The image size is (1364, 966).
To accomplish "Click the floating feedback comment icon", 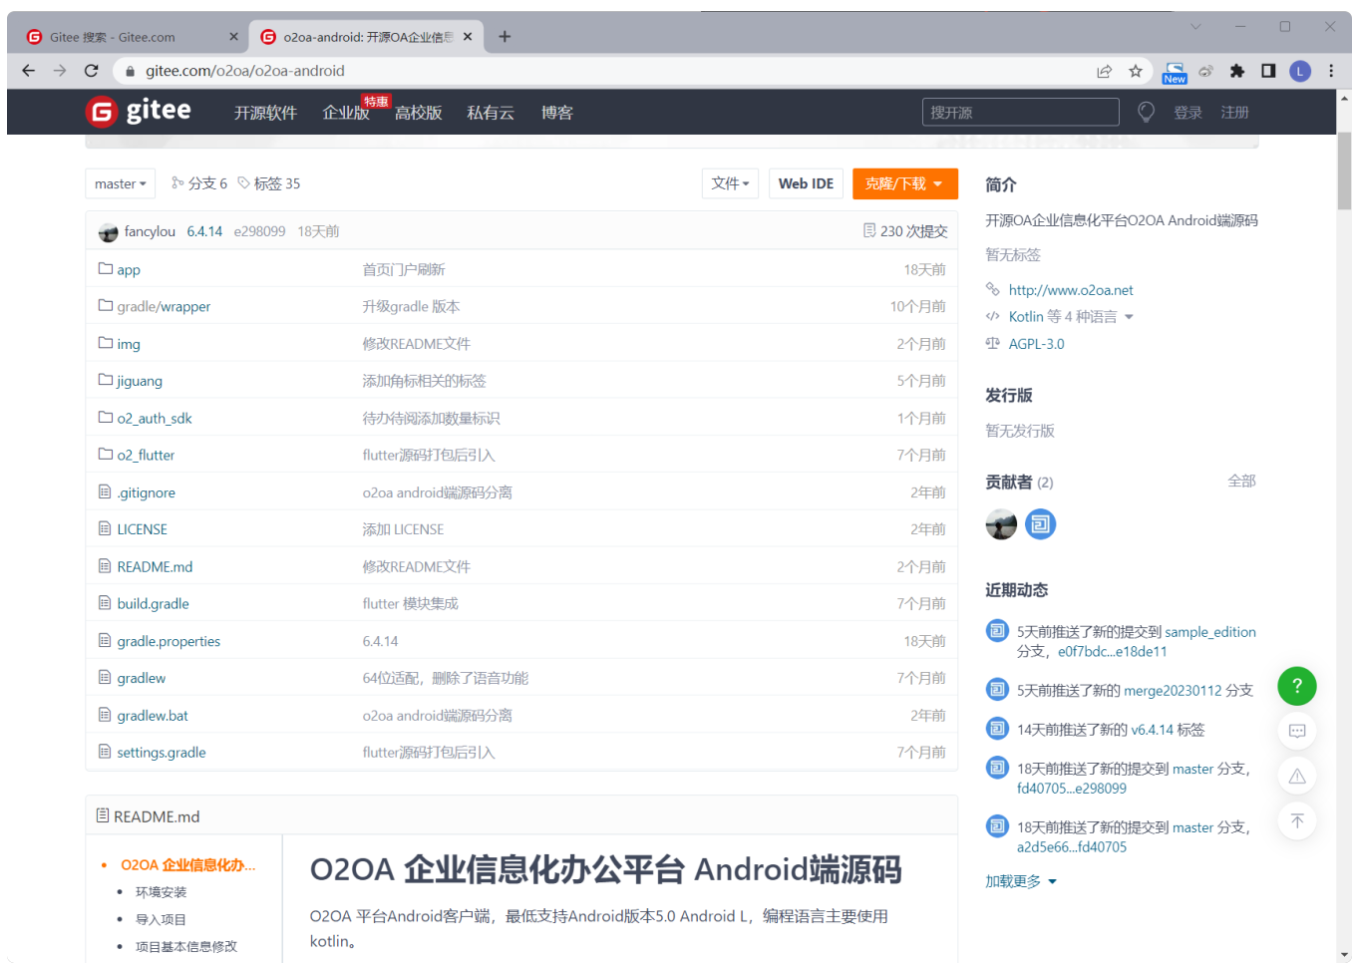I will [1297, 731].
